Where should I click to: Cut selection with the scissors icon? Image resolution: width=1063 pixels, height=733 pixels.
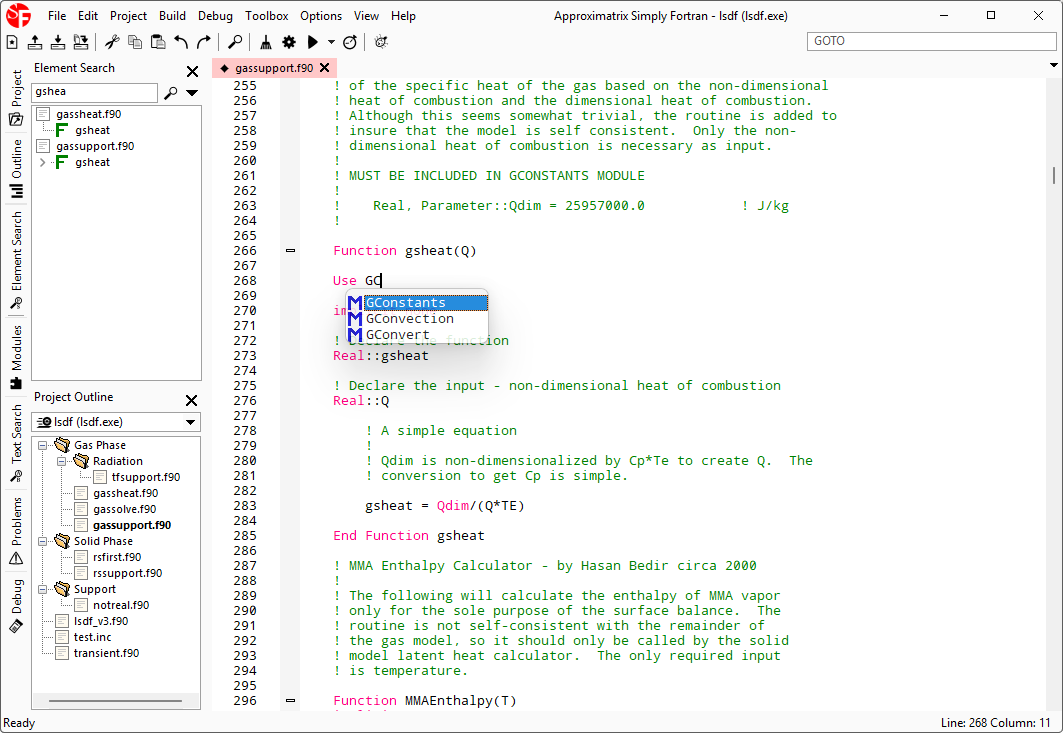[x=112, y=42]
